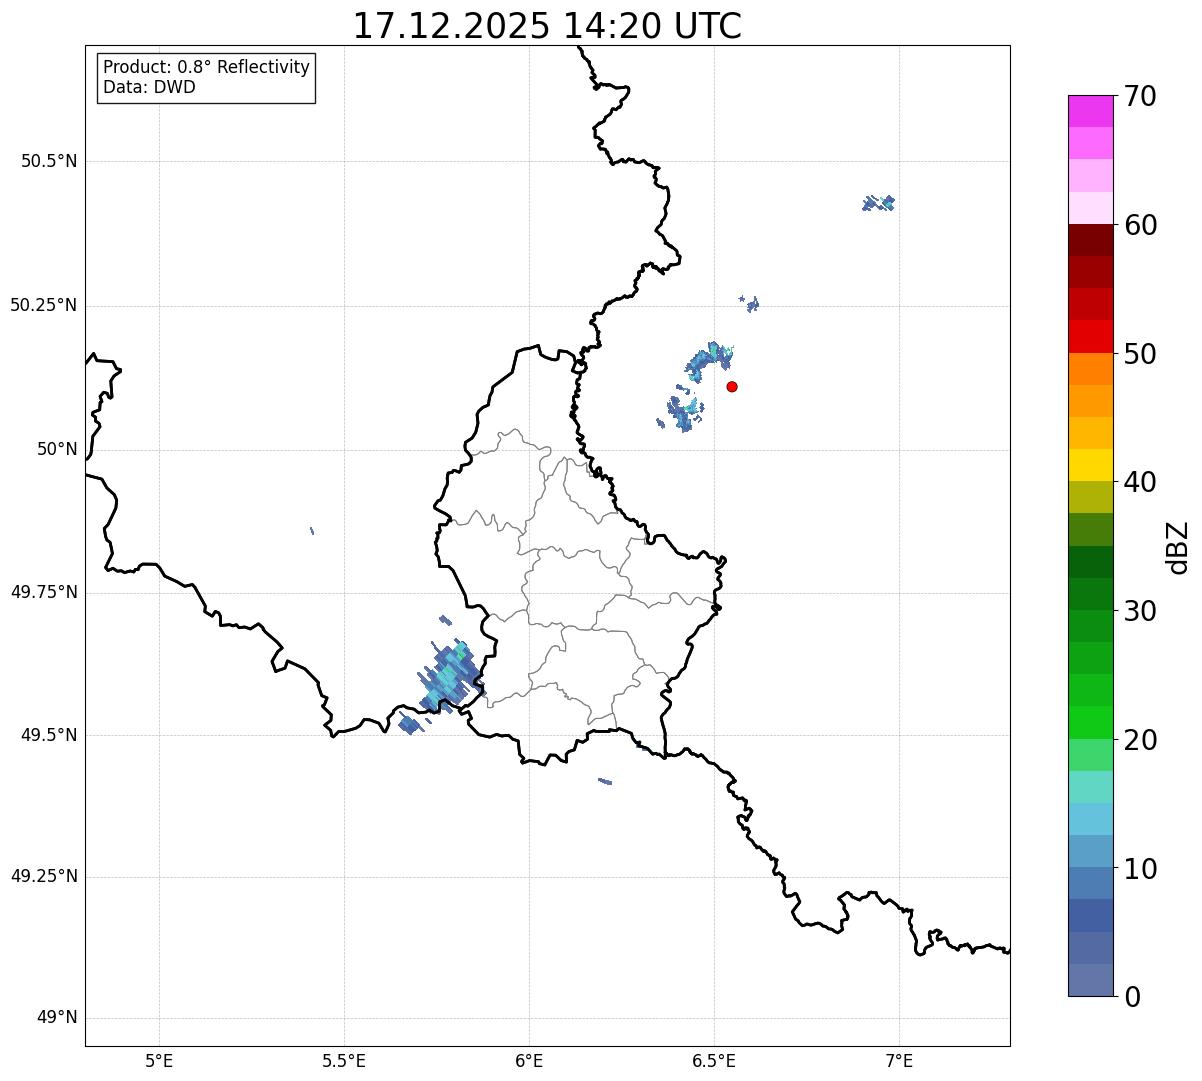Click the "Data: DWD" label
Screen dimensions: 1202x1081
click(149, 87)
